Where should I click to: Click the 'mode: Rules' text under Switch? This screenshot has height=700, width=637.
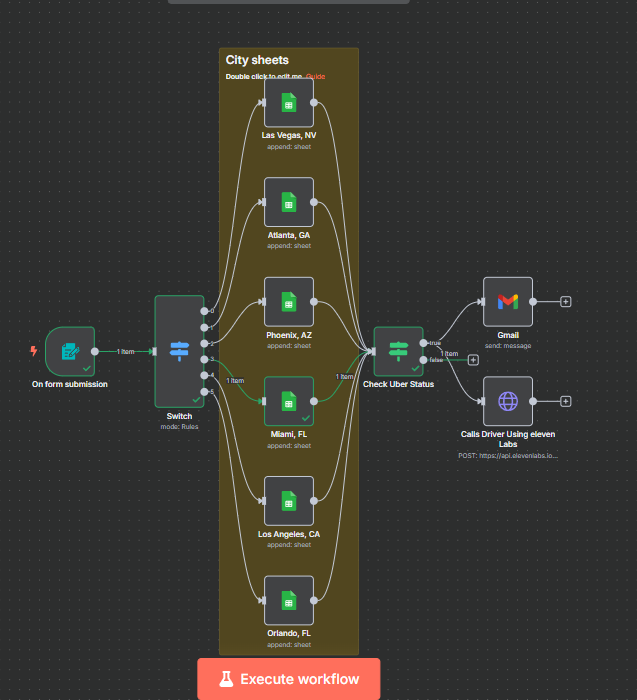coord(179,427)
